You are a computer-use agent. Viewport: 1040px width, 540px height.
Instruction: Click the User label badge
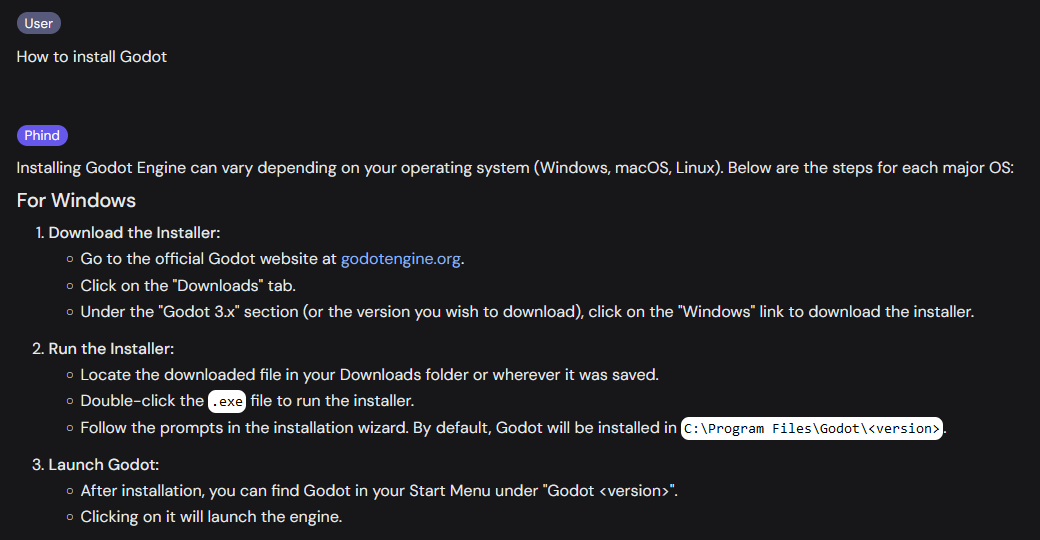point(39,23)
